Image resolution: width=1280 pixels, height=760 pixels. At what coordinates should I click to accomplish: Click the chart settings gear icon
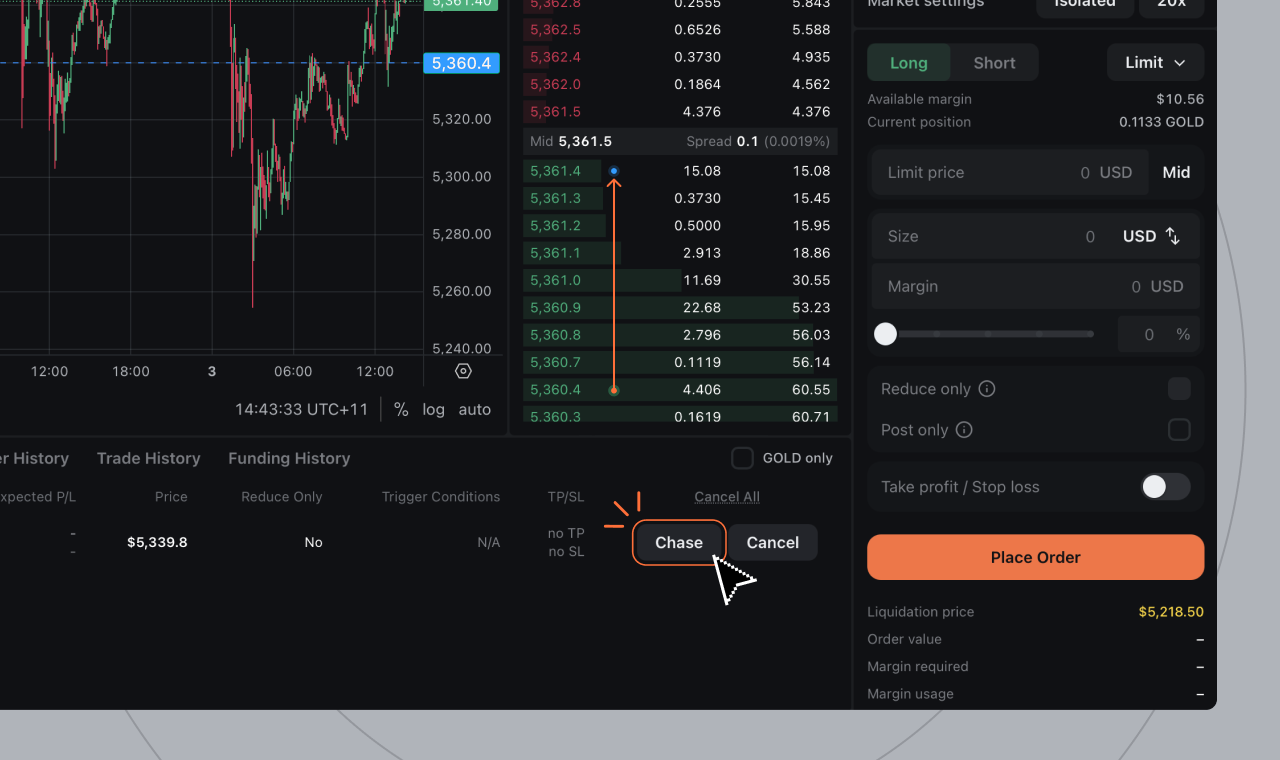(463, 371)
